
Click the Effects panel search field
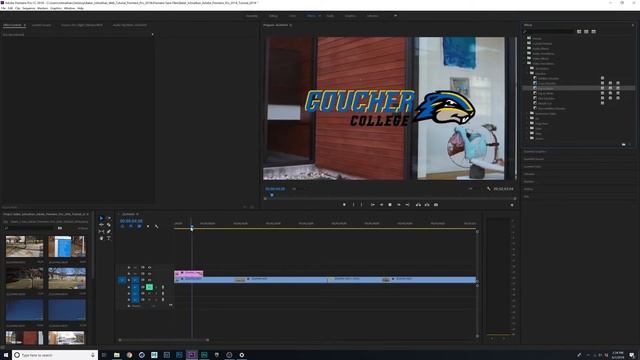click(x=548, y=31)
